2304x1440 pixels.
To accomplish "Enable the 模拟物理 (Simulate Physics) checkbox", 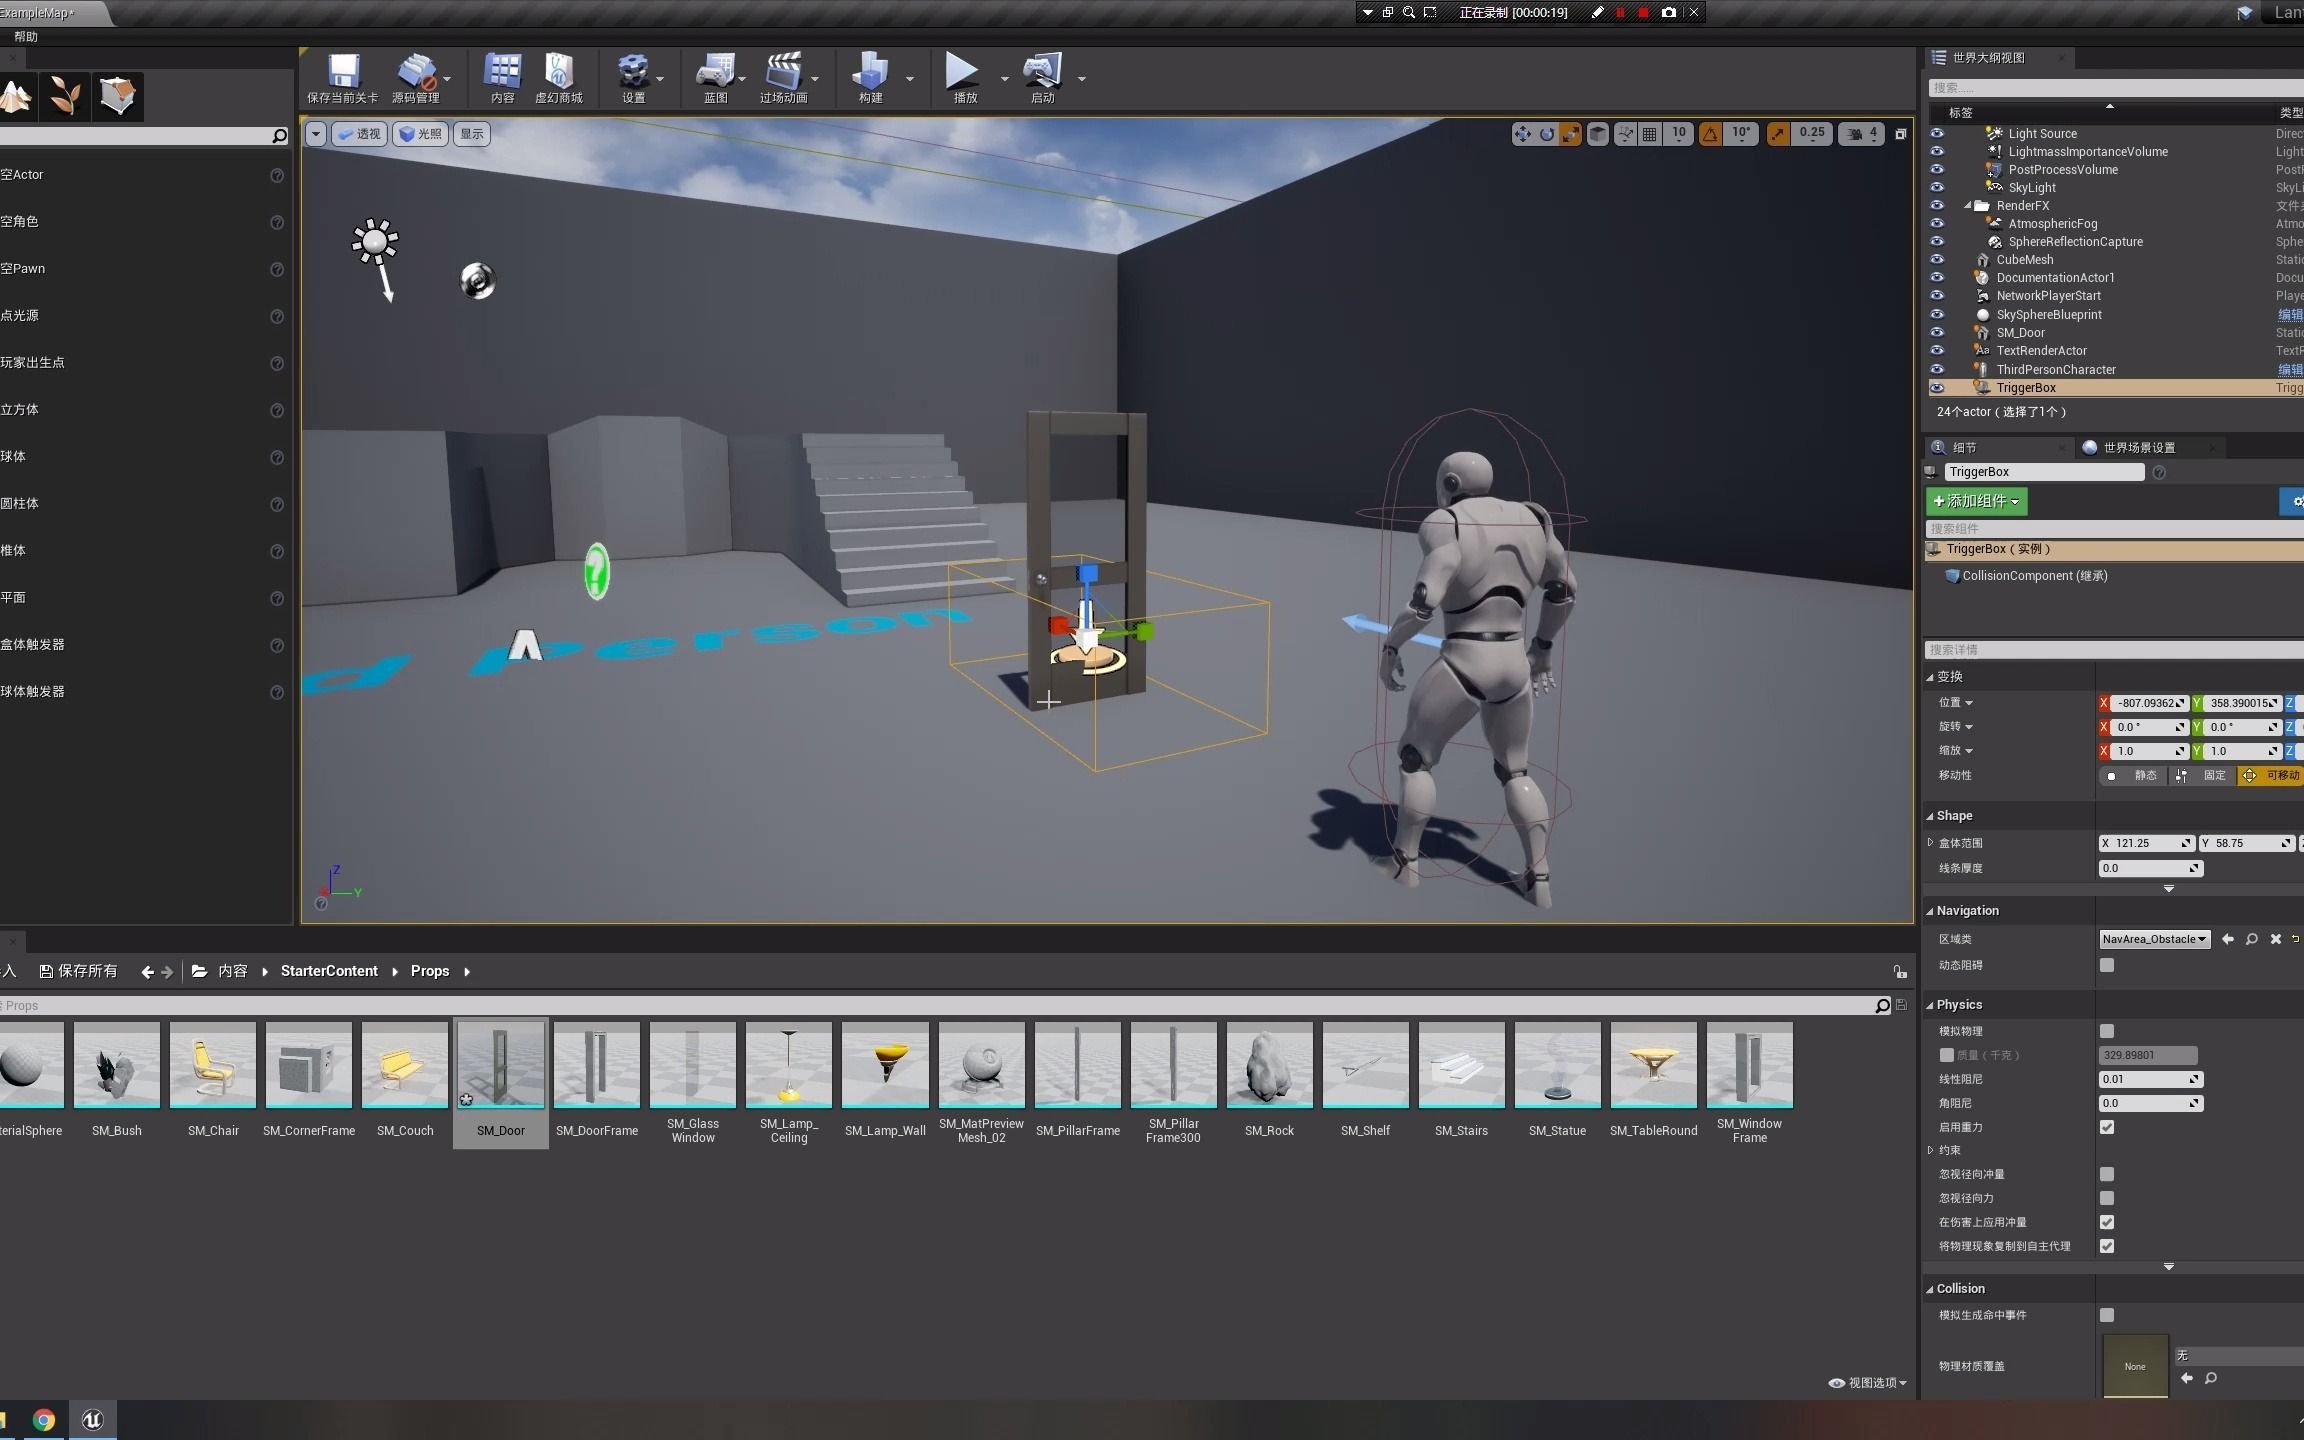I will pyautogui.click(x=2109, y=1030).
